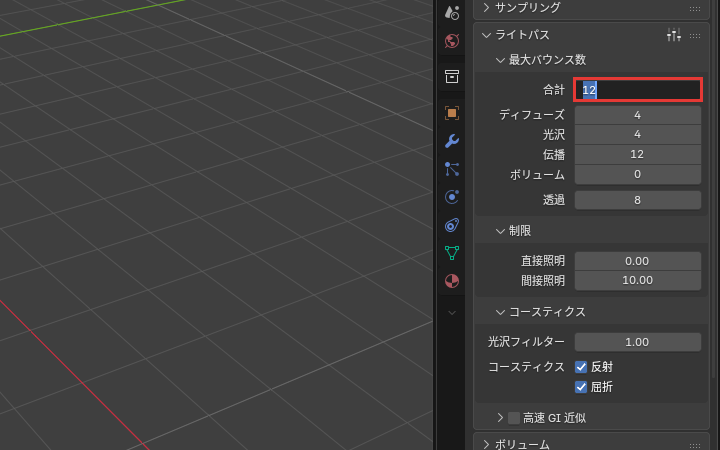Show more property tabs via down chevron
Viewport: 720px width, 450px height.
[452, 313]
